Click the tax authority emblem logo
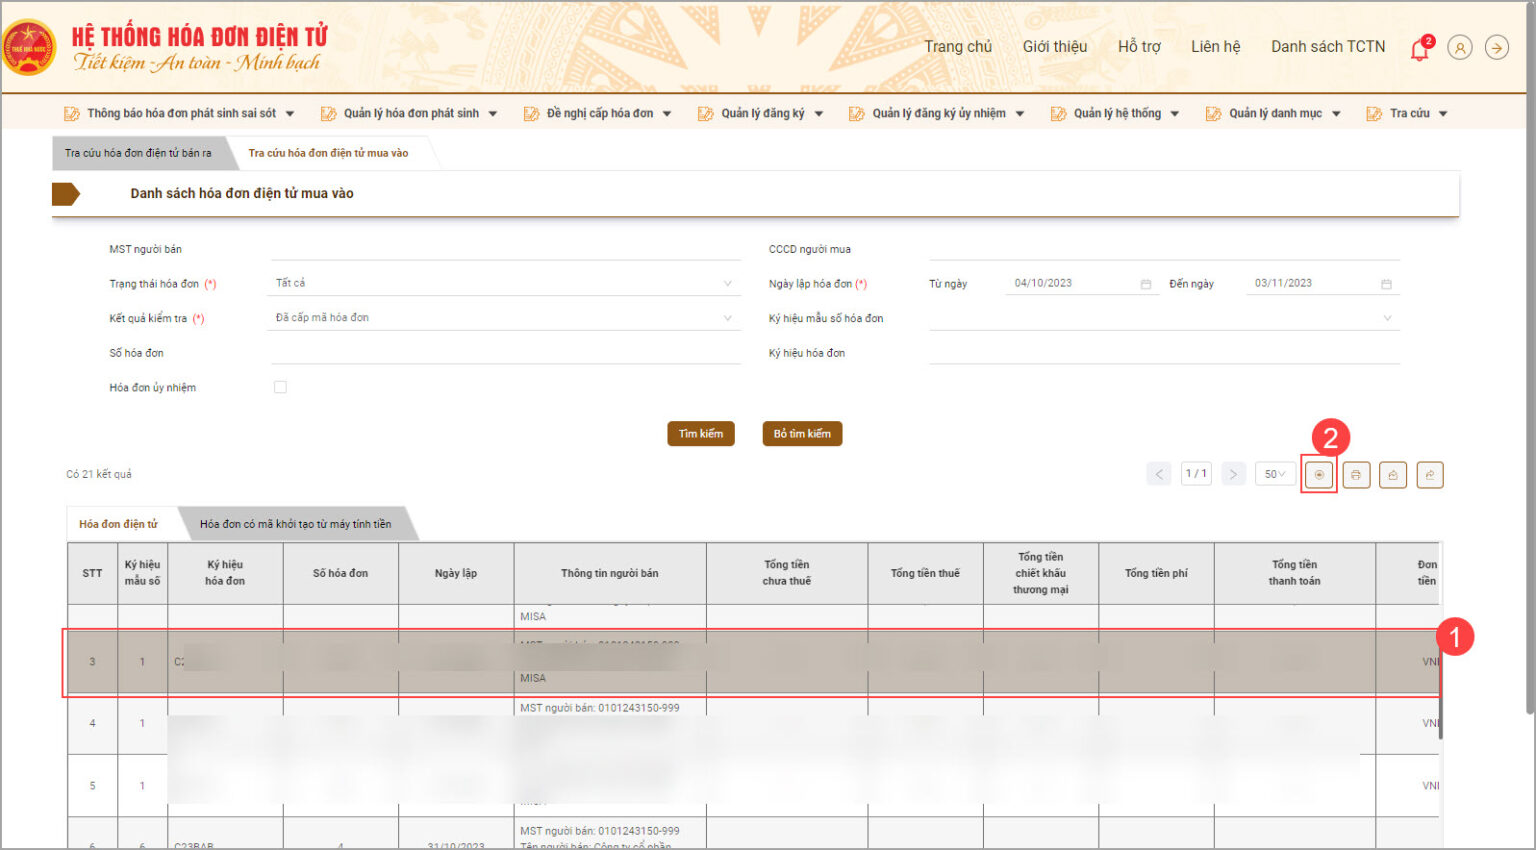Viewport: 1536px width, 850px height. (x=29, y=48)
